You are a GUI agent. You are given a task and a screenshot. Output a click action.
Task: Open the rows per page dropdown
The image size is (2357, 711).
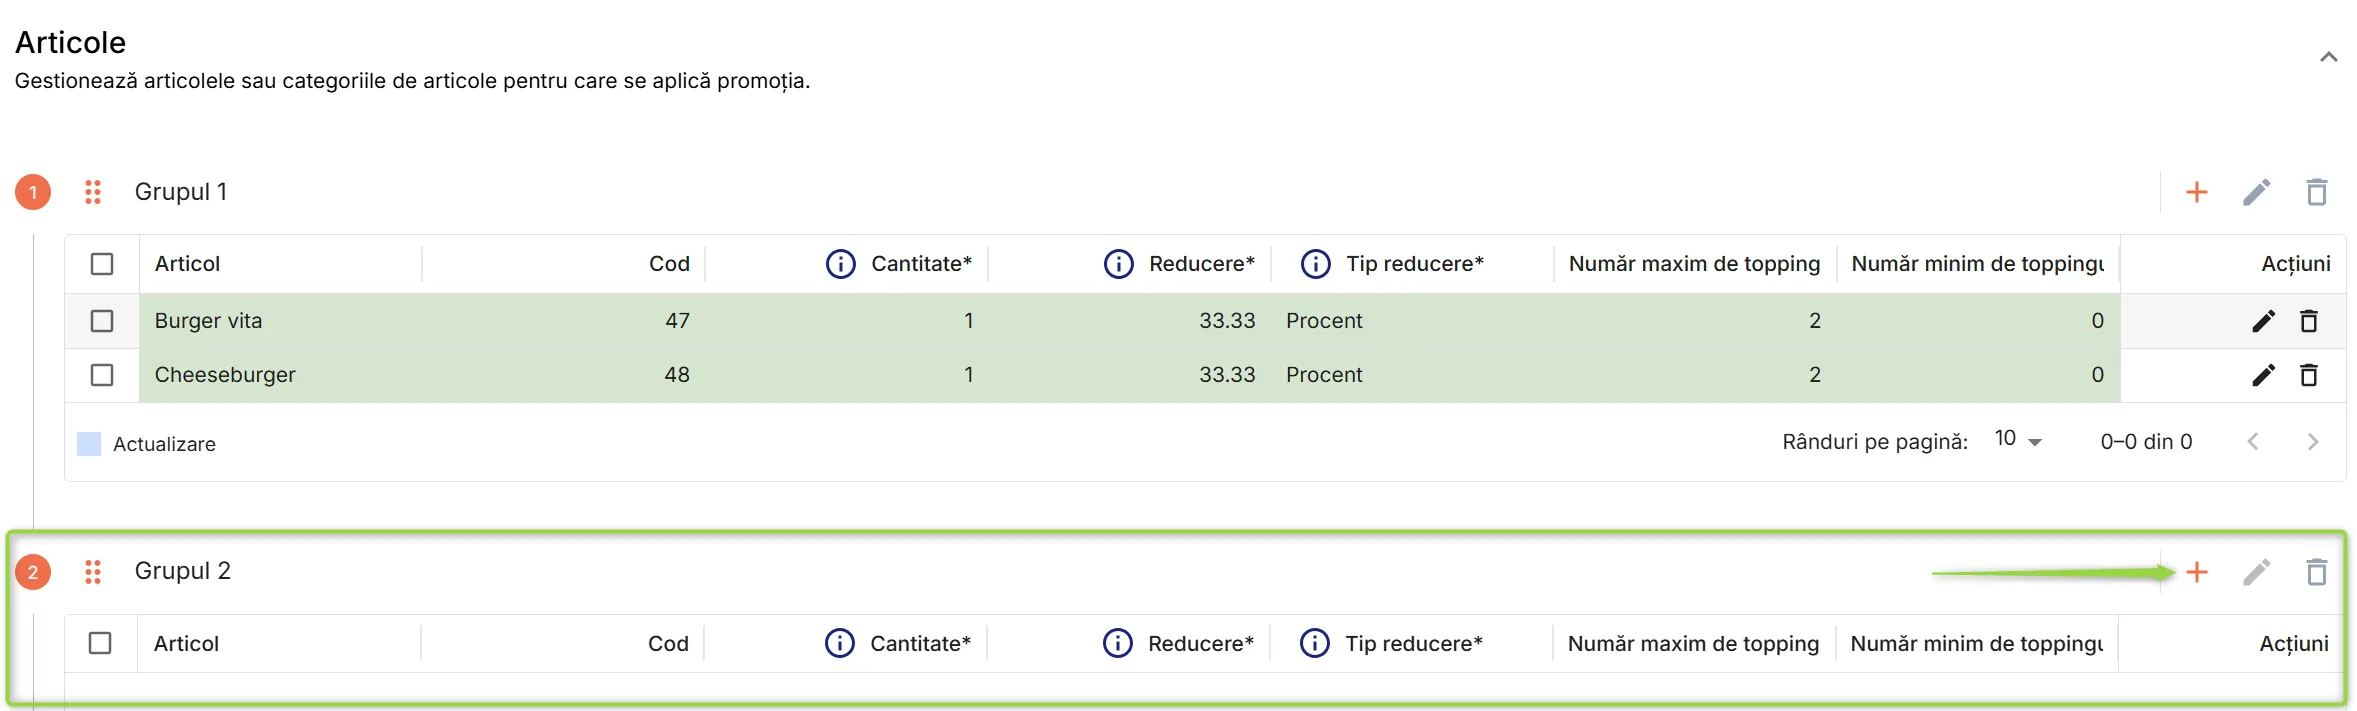point(2018,440)
